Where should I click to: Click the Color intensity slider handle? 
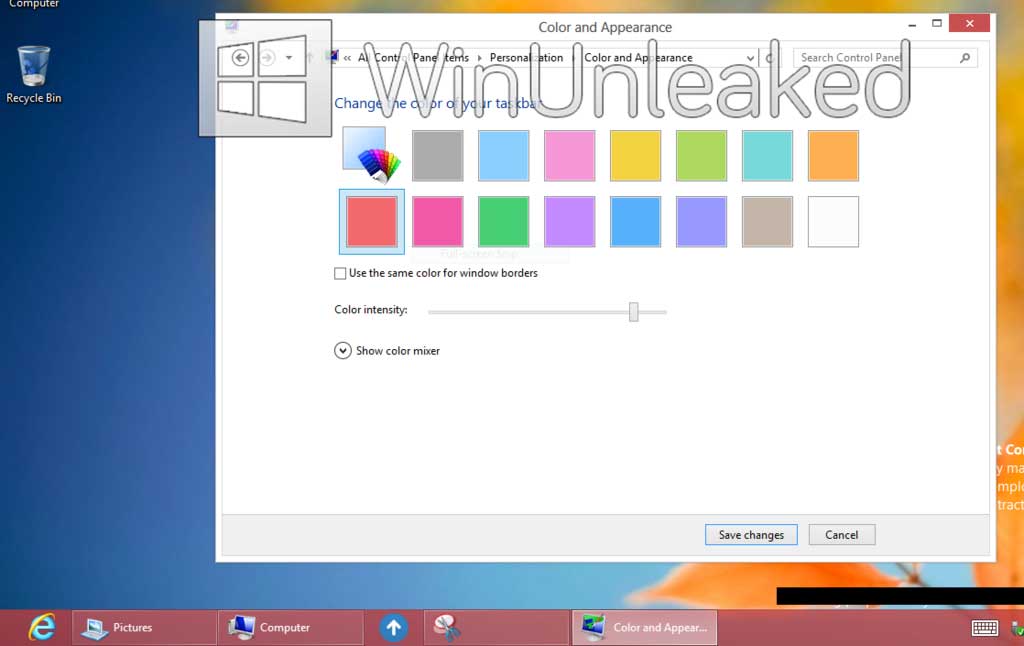point(633,312)
